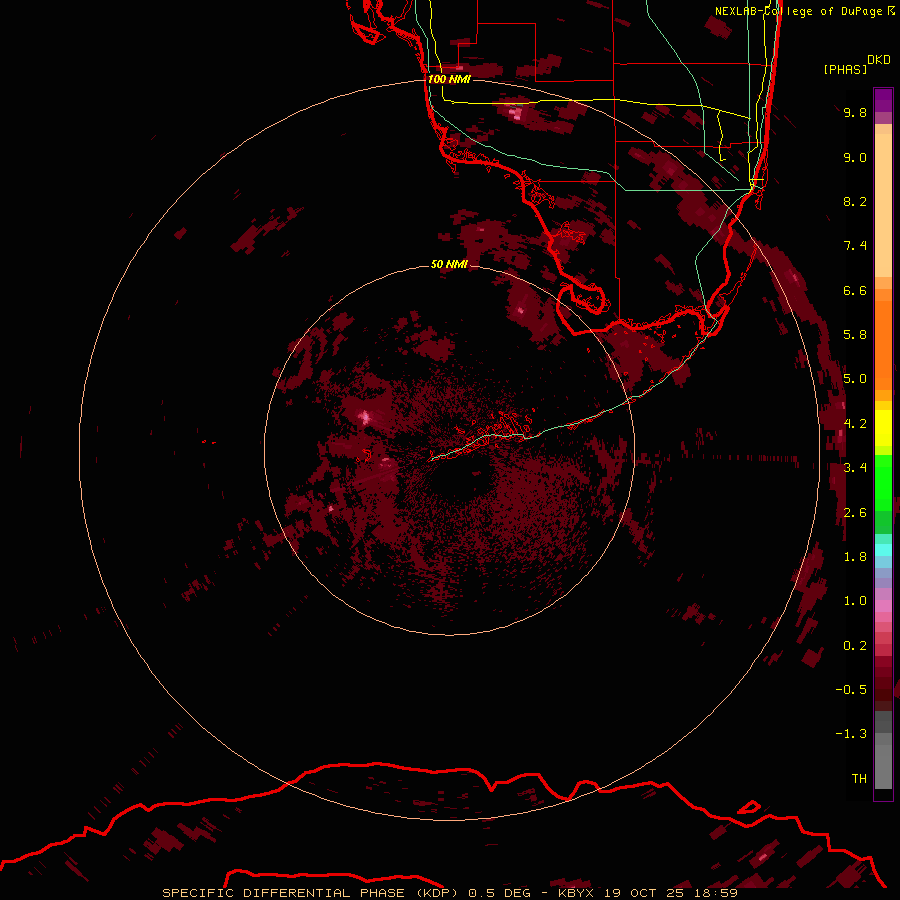Click the [PHAS] units label
Viewport: 900px width, 900px height.
845,70
